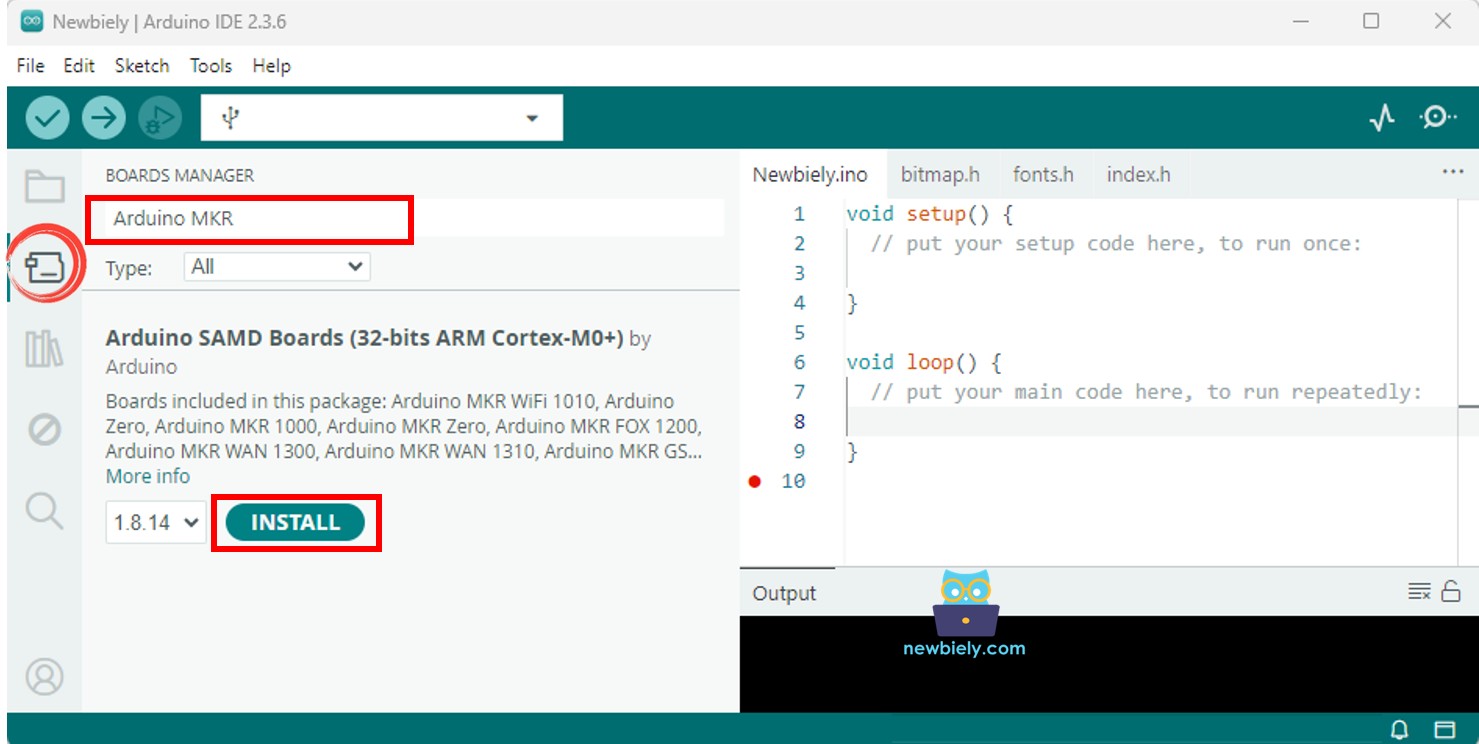Expand the Type filter dropdown showing All
1479x744 pixels.
tap(275, 267)
